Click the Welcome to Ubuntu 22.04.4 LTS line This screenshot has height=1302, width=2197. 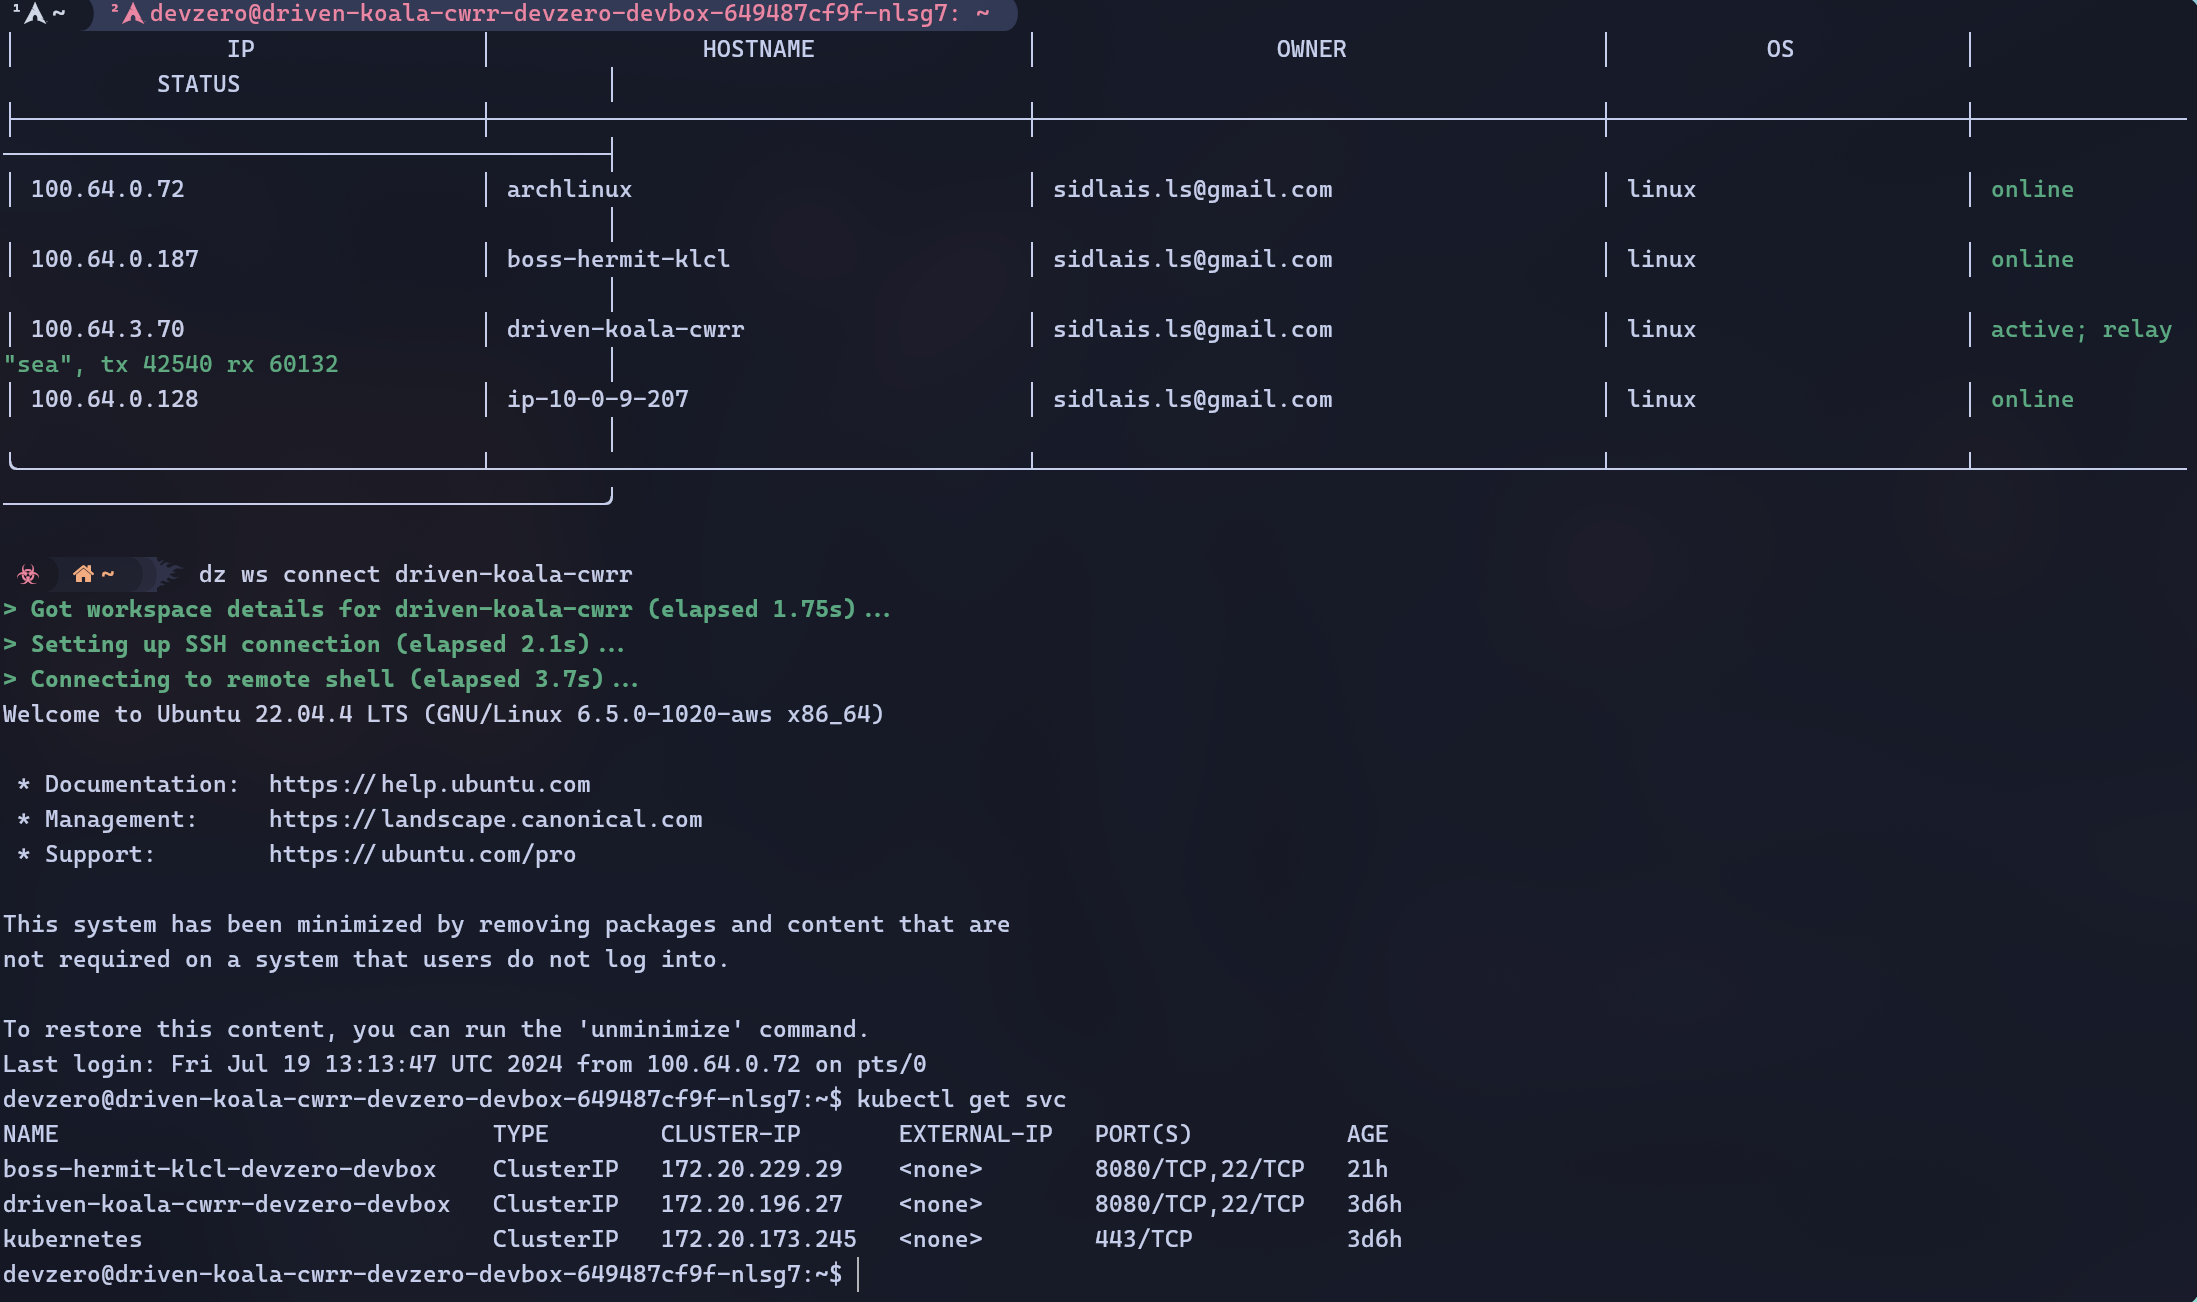(443, 714)
